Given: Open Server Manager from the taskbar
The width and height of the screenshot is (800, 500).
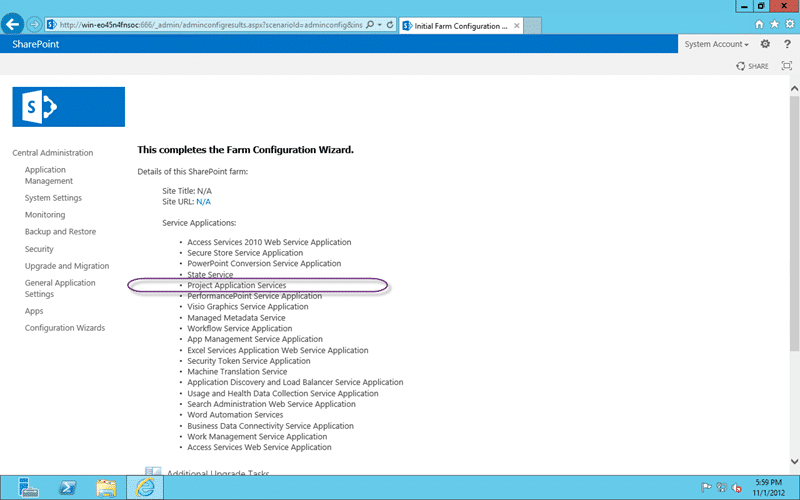Looking at the screenshot, I should click(x=28, y=488).
